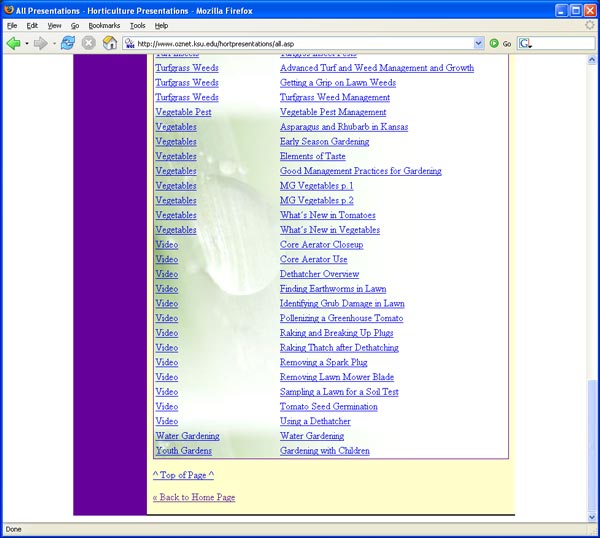Open Vegetable Pest Management link
This screenshot has width=600, height=538.
[x=333, y=112]
